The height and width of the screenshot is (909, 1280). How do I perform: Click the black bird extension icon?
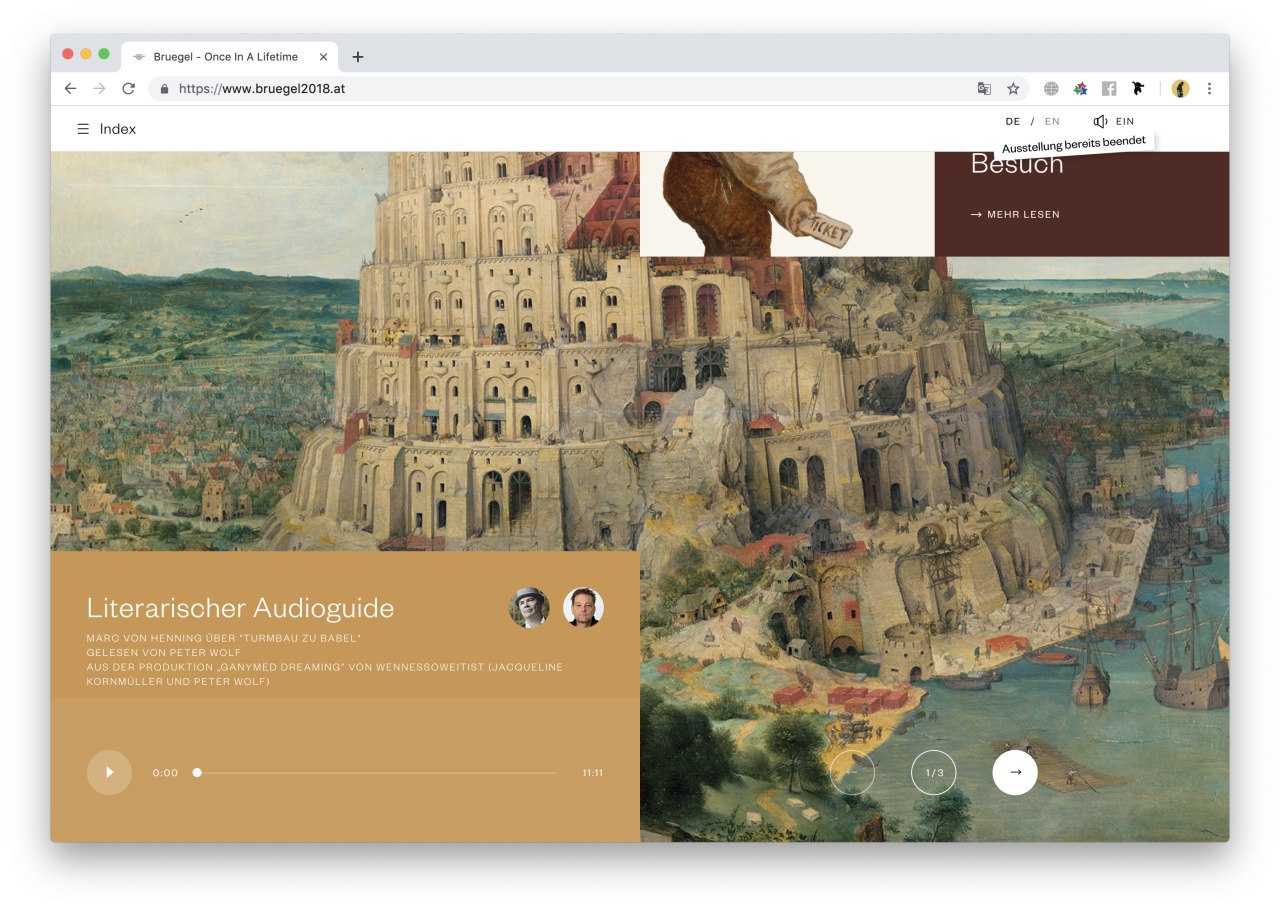(1138, 88)
